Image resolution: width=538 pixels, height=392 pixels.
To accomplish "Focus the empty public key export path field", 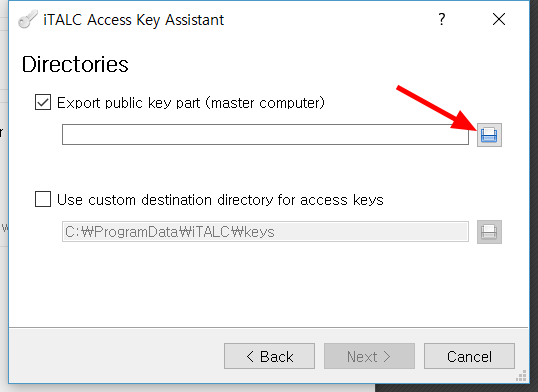I will [265, 135].
